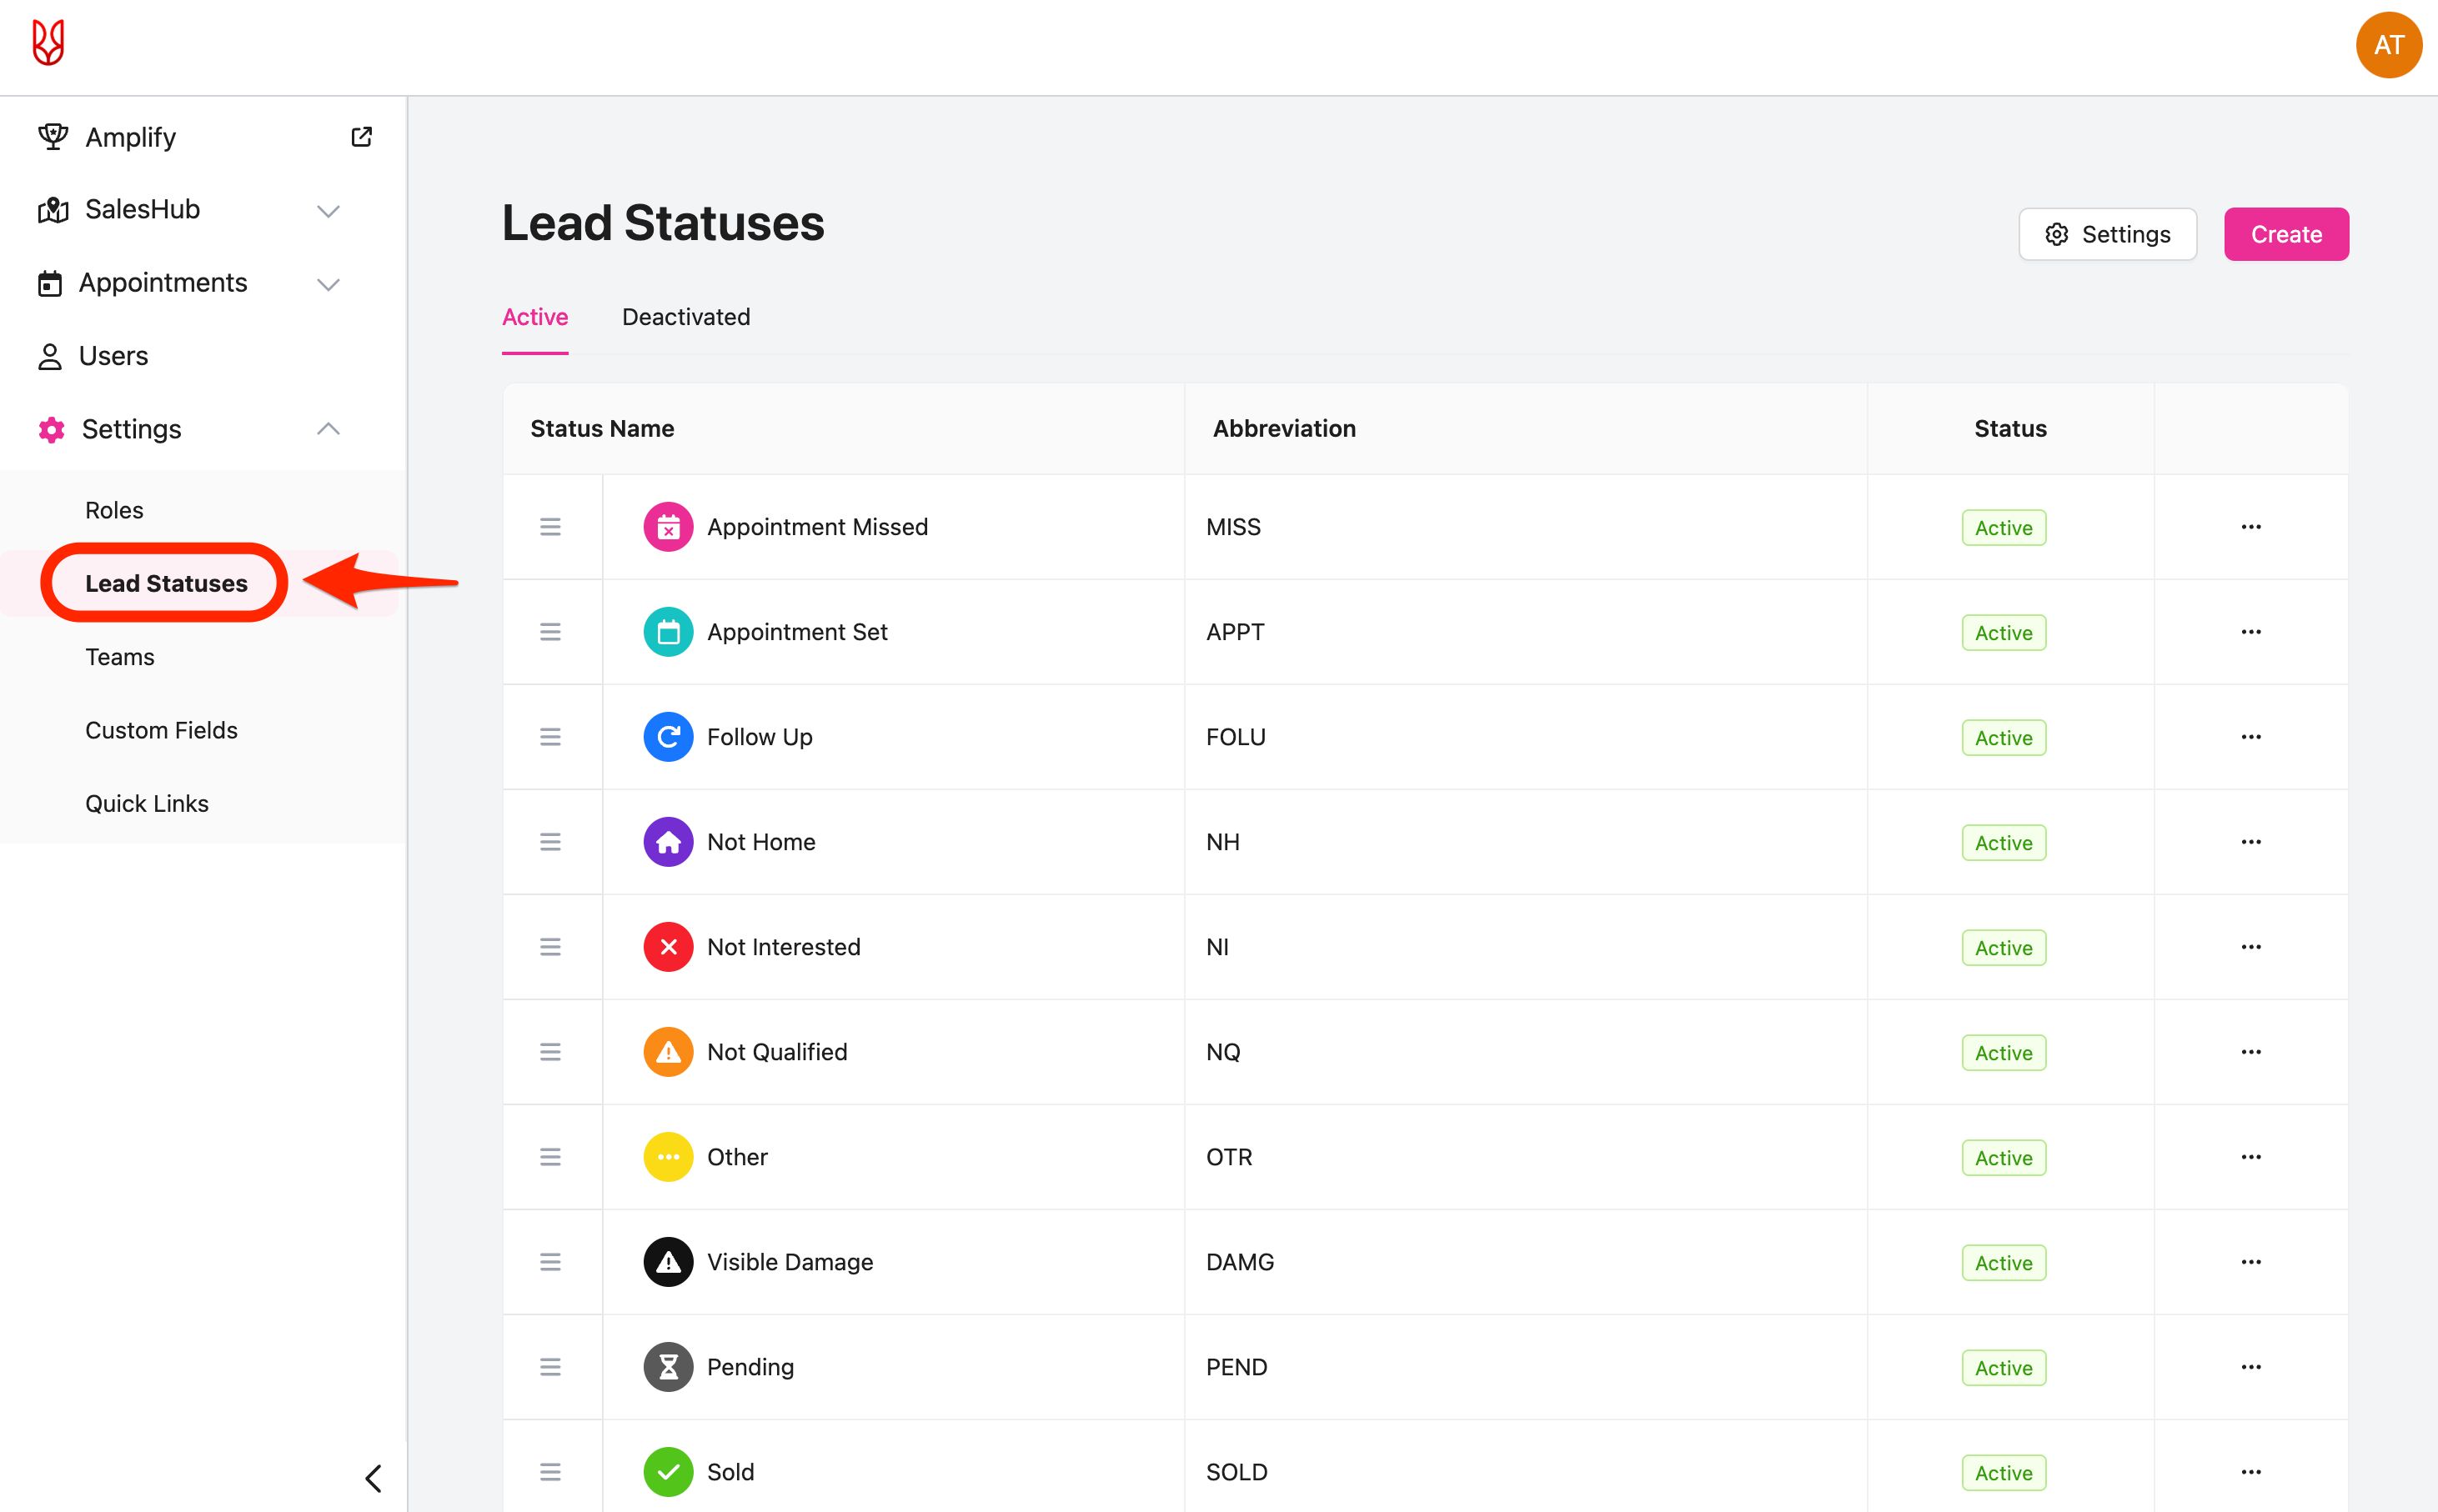The width and height of the screenshot is (2438, 1512).
Task: Click the blue Follow Up refresh icon
Action: (x=668, y=737)
